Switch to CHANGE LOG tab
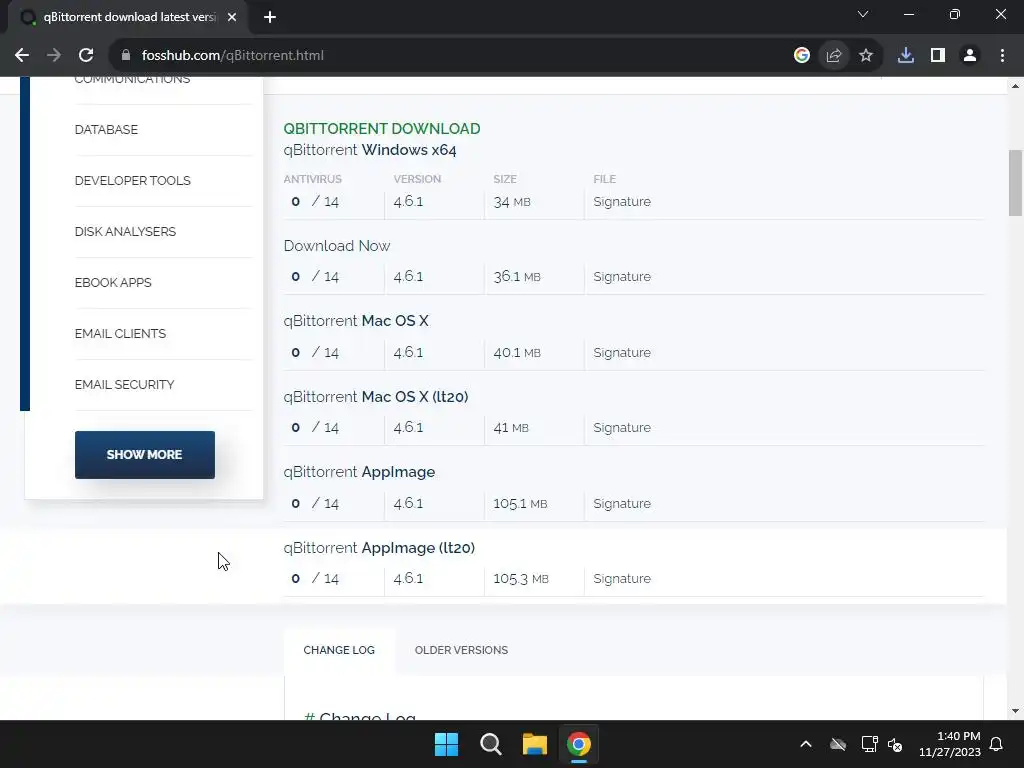Viewport: 1024px width, 768px height. 339,650
